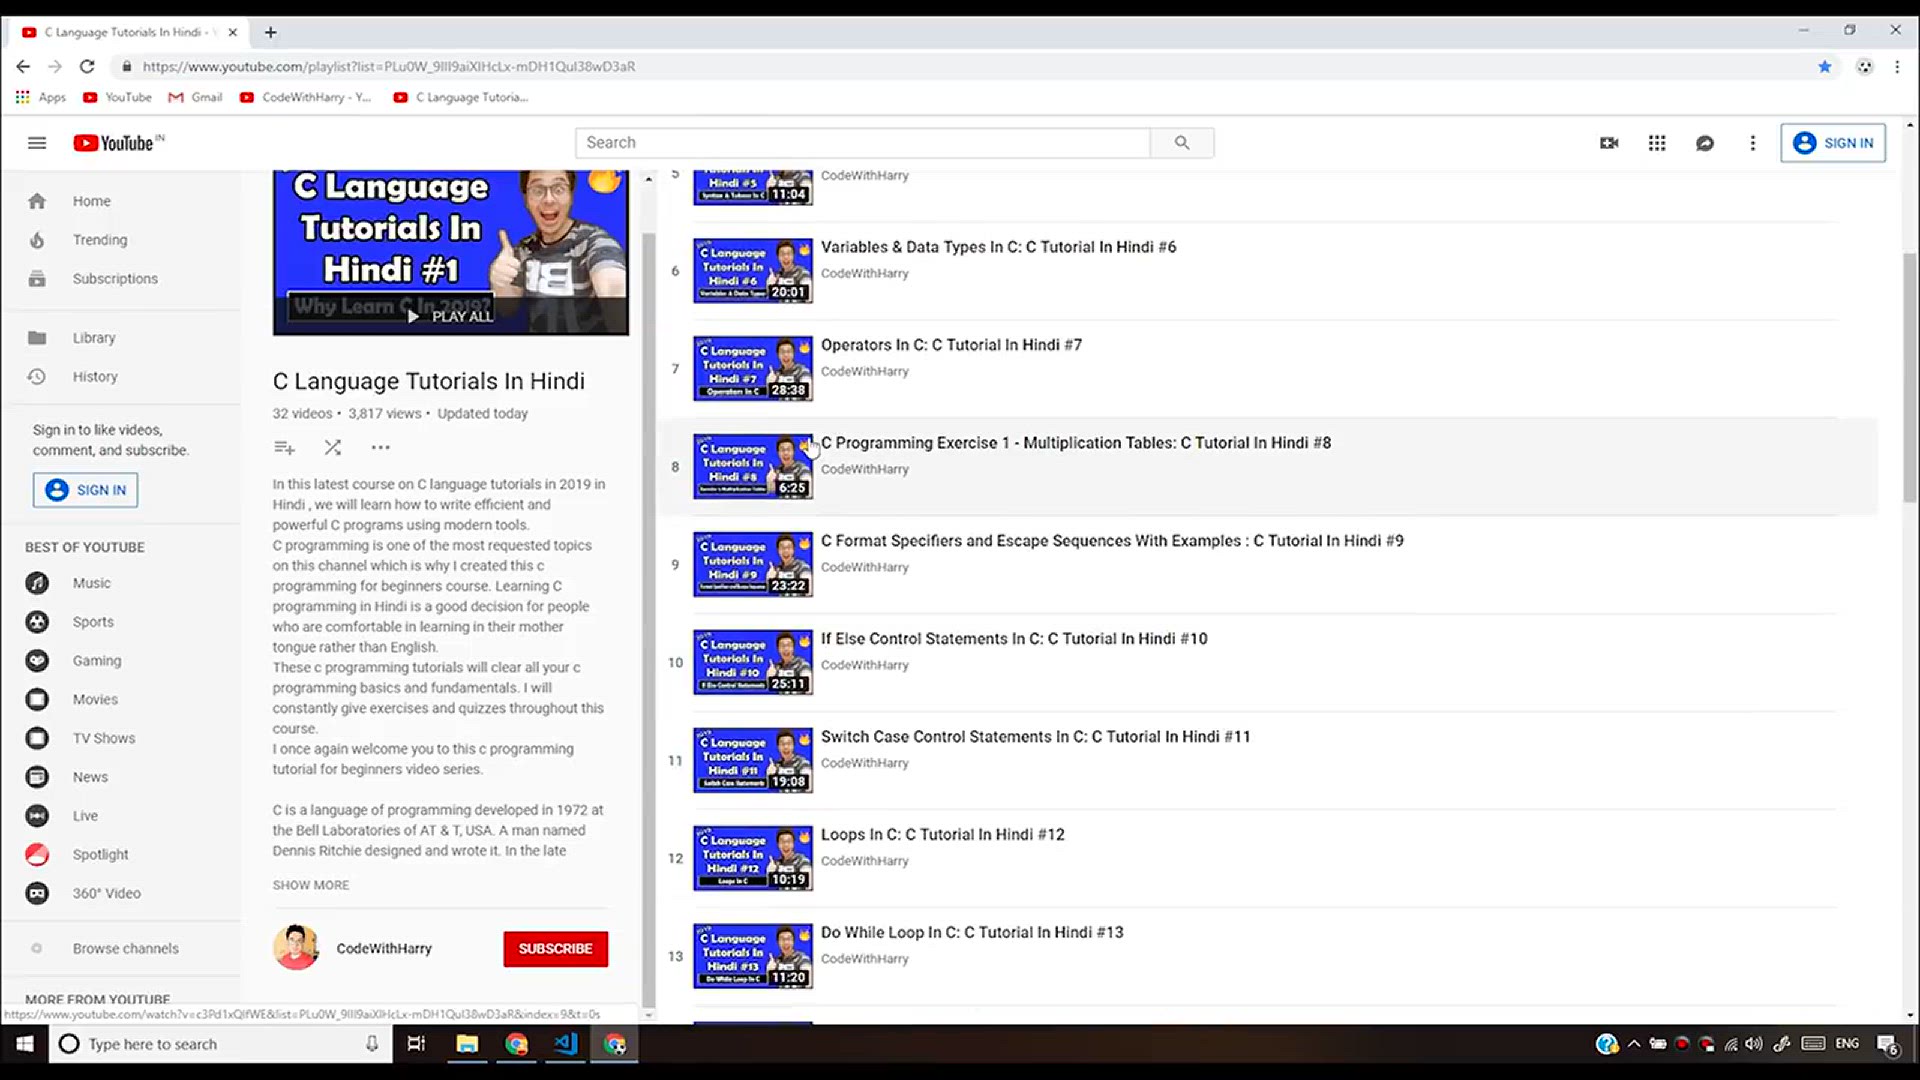Image resolution: width=1920 pixels, height=1080 pixels.
Task: Click the search magnifier button
Action: pos(1182,143)
